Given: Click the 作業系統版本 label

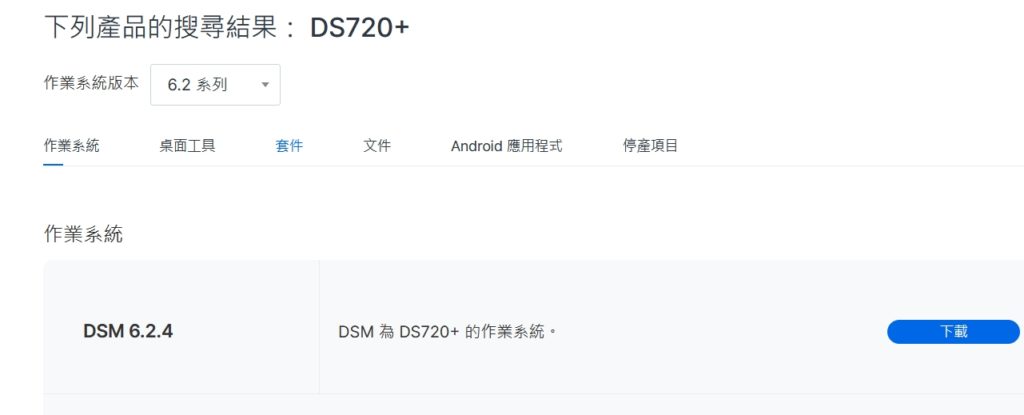Looking at the screenshot, I should [x=91, y=83].
